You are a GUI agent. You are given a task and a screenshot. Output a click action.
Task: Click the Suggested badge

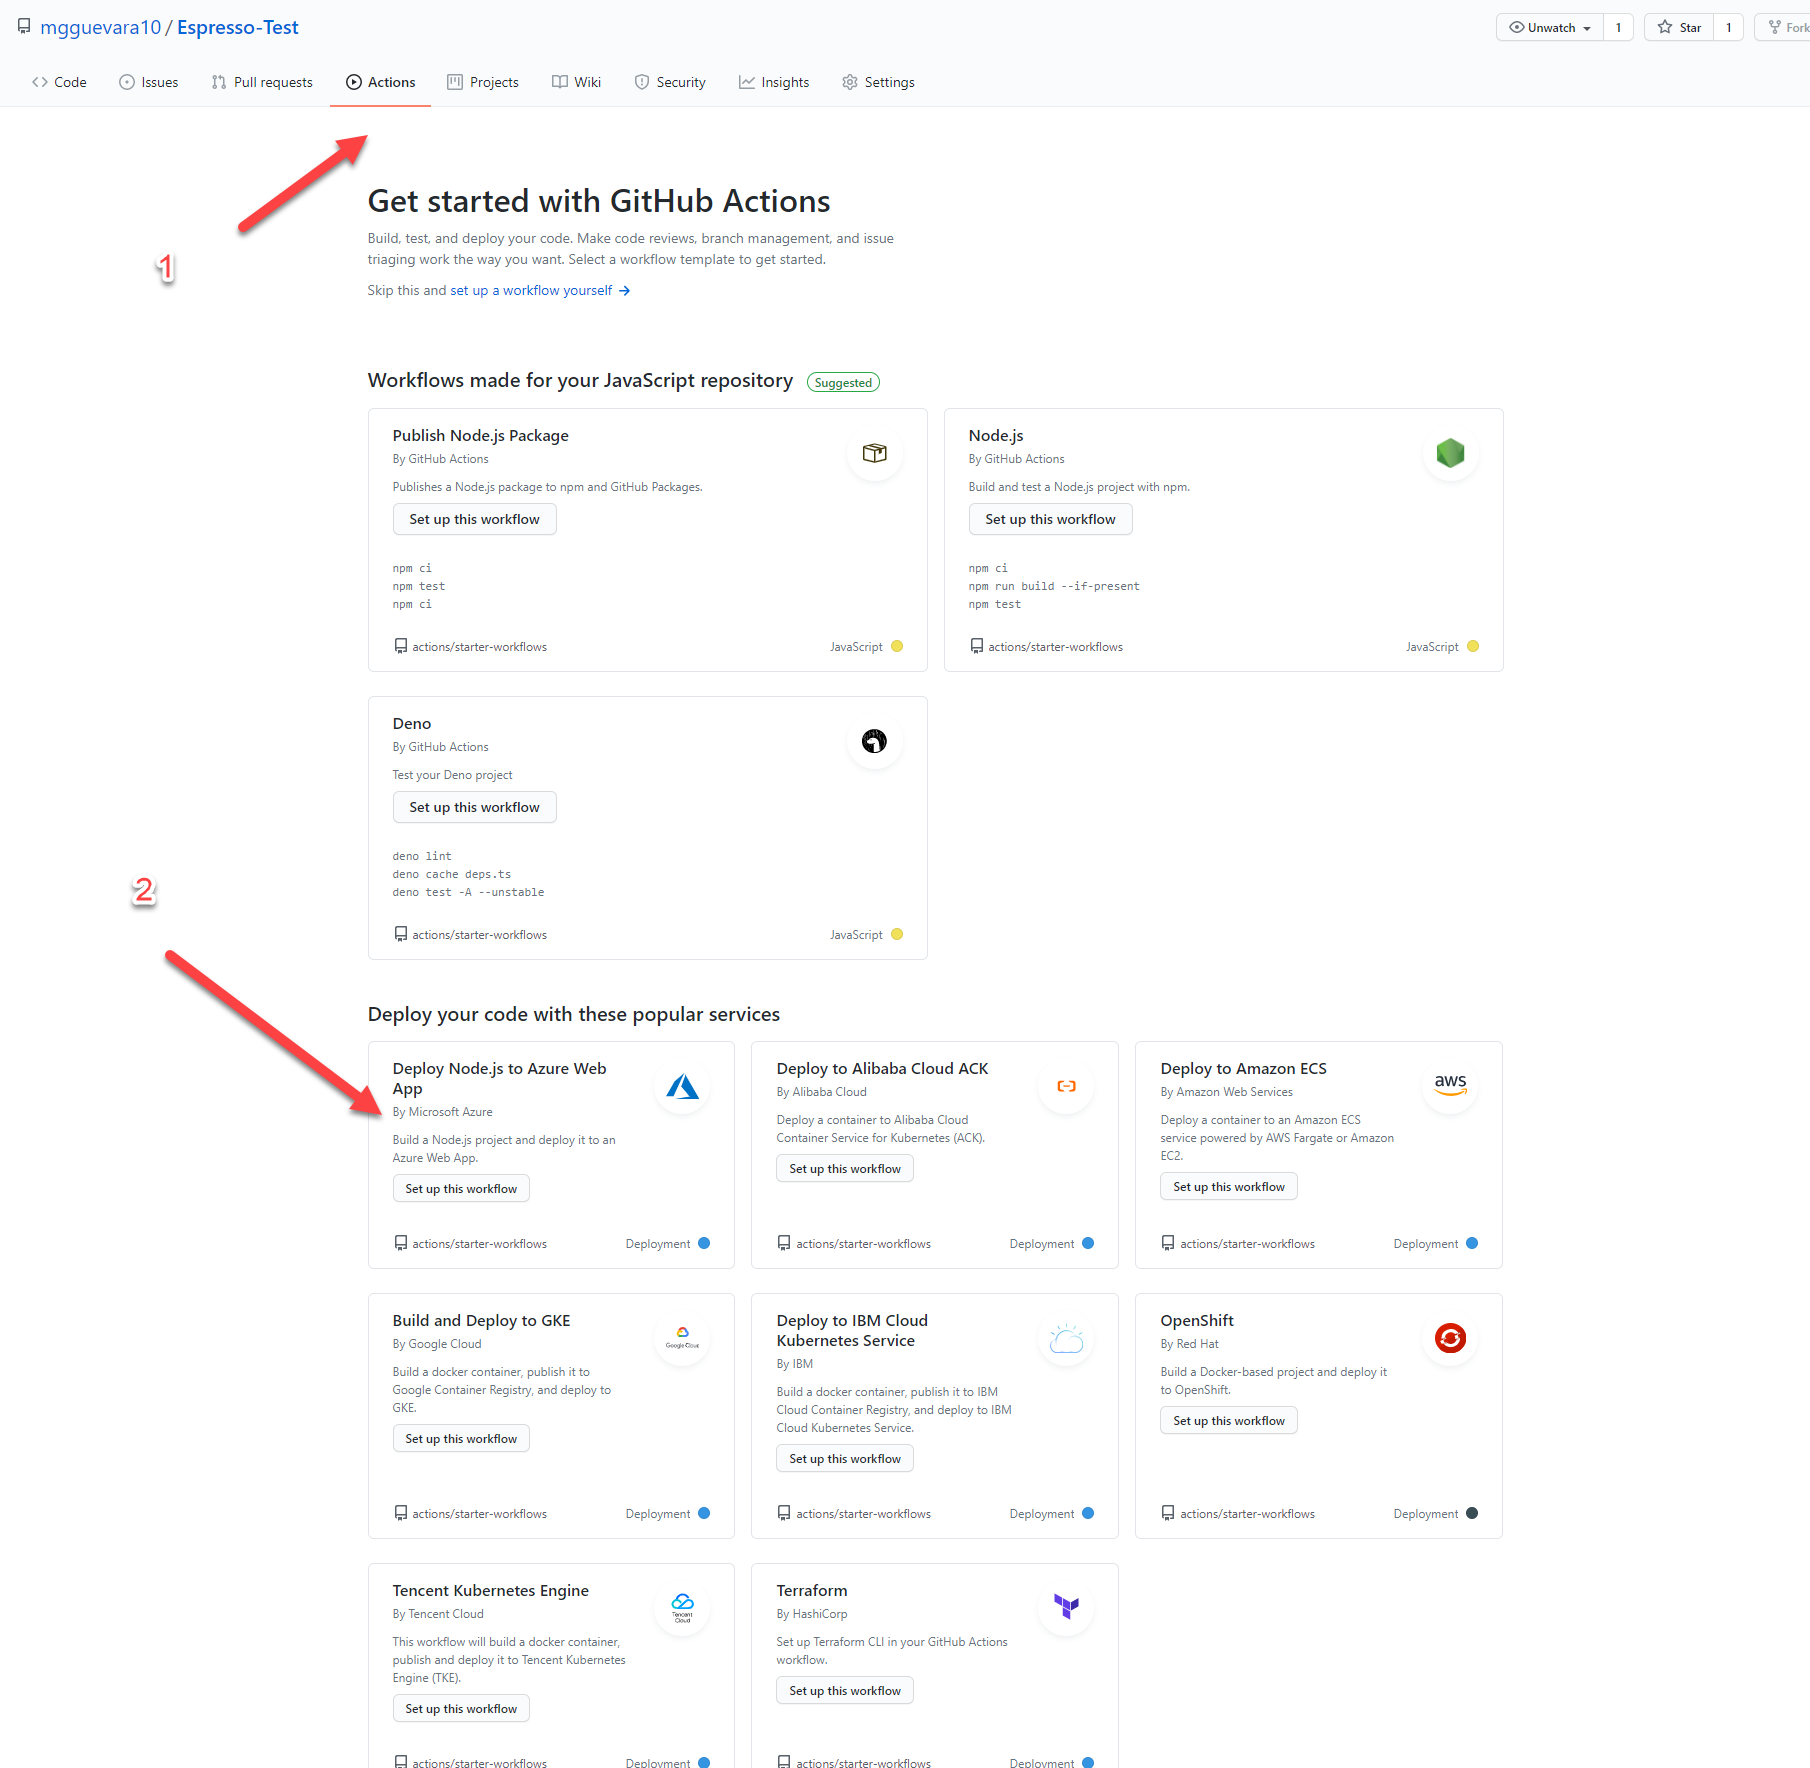tap(843, 382)
